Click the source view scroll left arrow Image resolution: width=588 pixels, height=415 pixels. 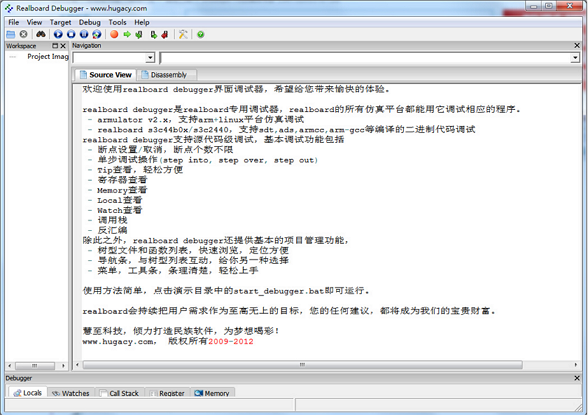point(78,365)
